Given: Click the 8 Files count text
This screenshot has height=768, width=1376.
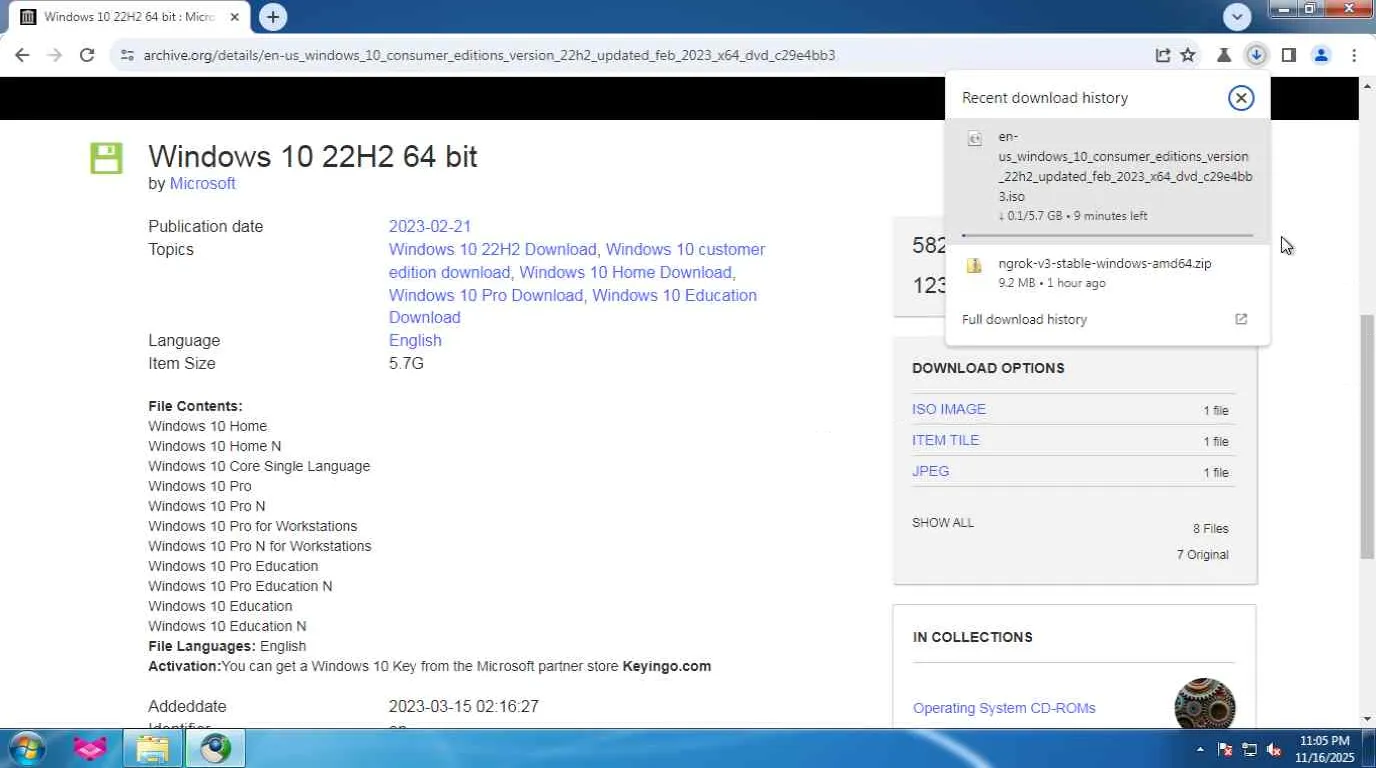Looking at the screenshot, I should click(1211, 529).
